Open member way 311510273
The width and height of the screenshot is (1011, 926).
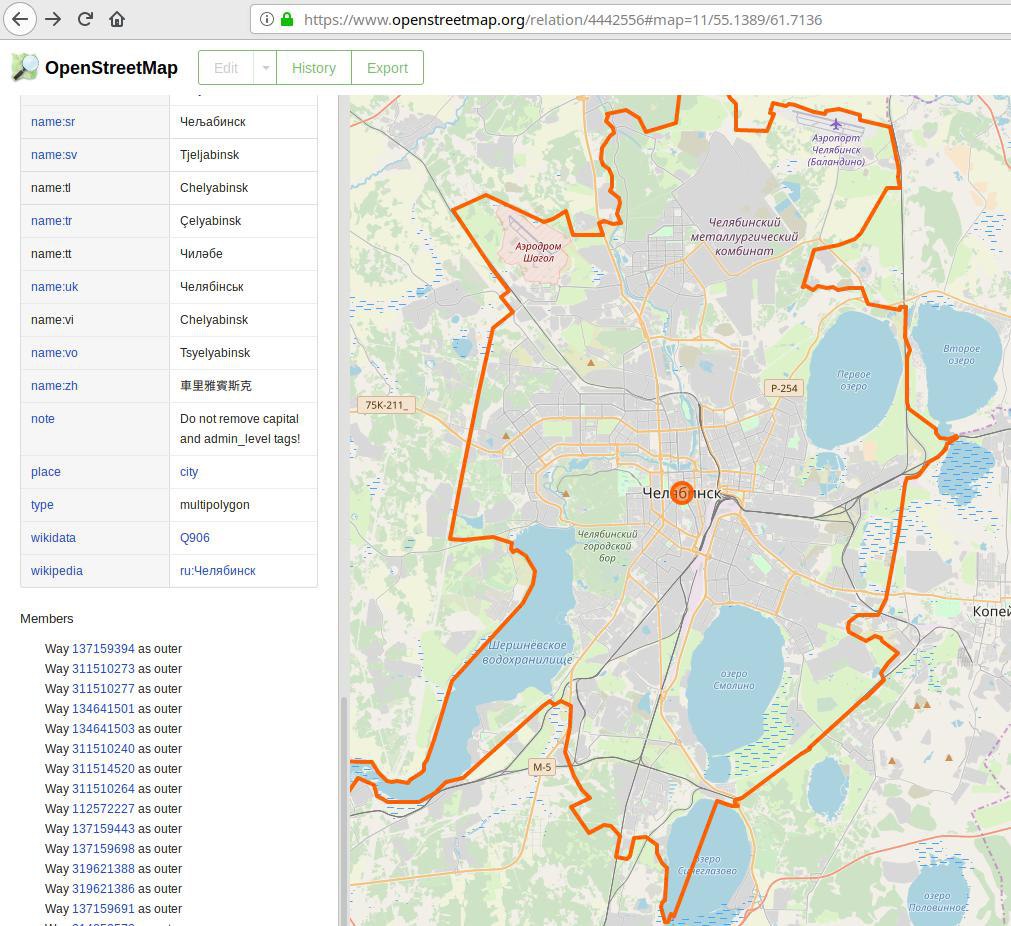tap(103, 669)
